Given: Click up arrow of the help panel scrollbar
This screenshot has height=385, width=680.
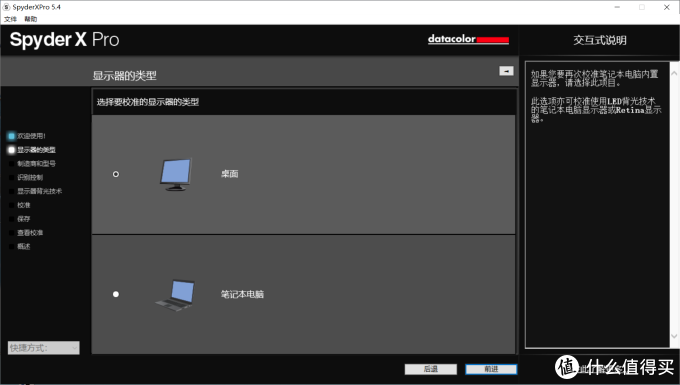Looking at the screenshot, I should point(674,74).
